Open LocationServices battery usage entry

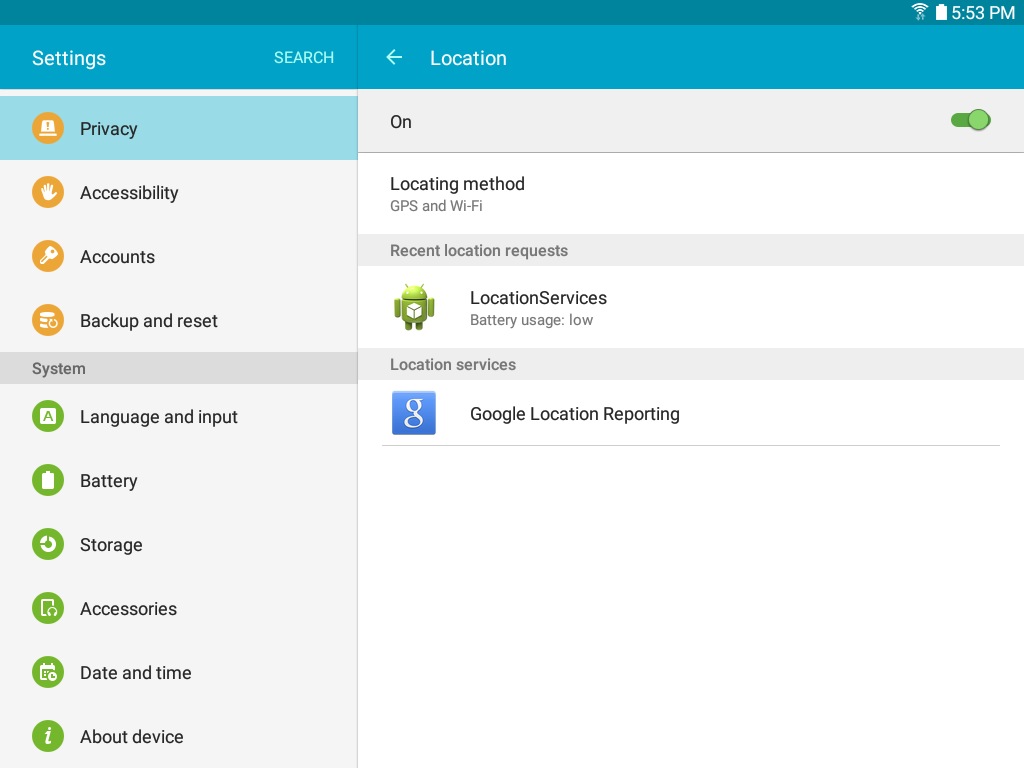pyautogui.click(x=691, y=307)
